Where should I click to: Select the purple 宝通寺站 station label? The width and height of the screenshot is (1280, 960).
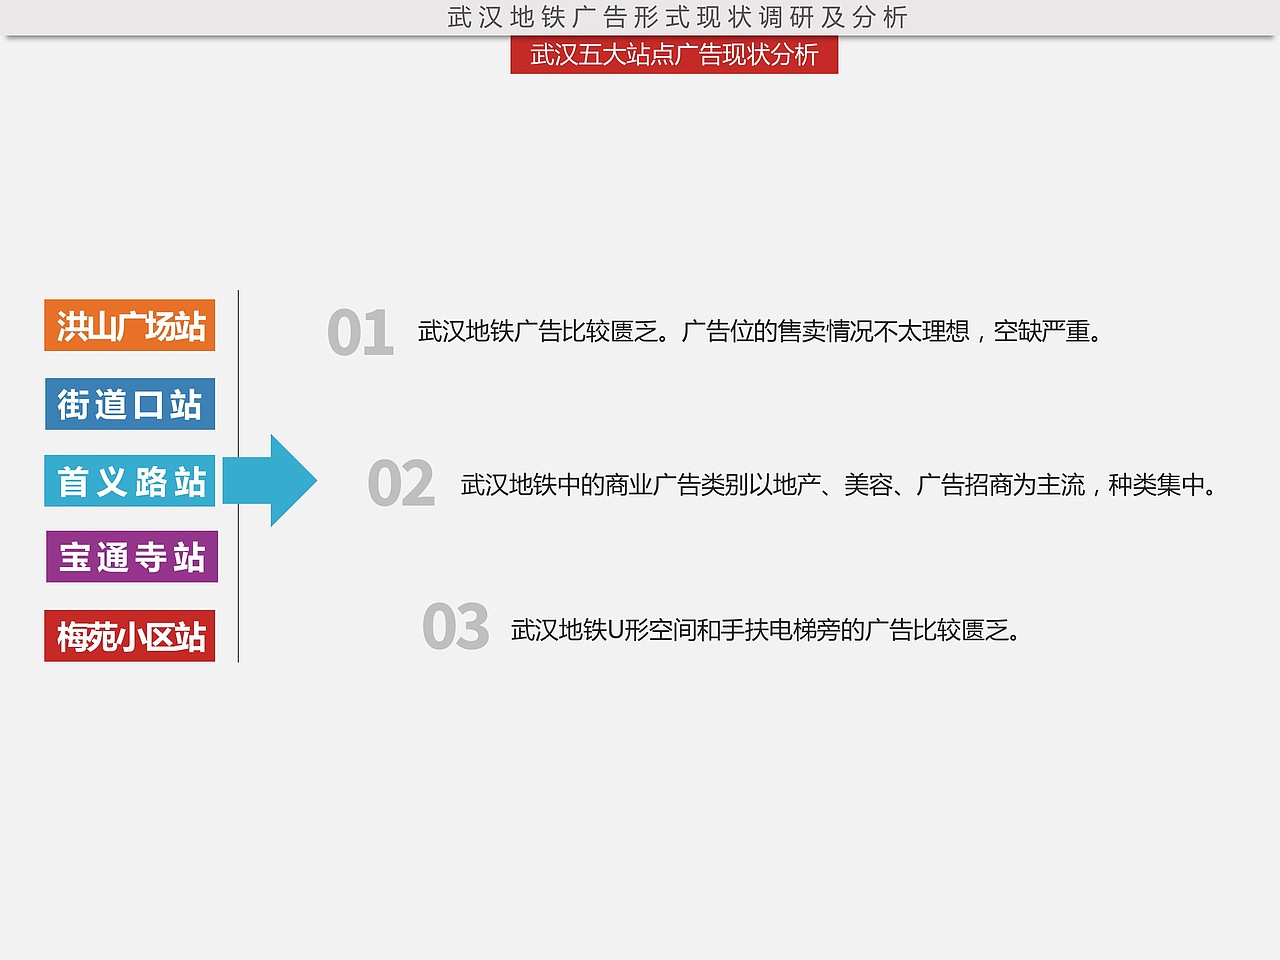pyautogui.click(x=132, y=557)
